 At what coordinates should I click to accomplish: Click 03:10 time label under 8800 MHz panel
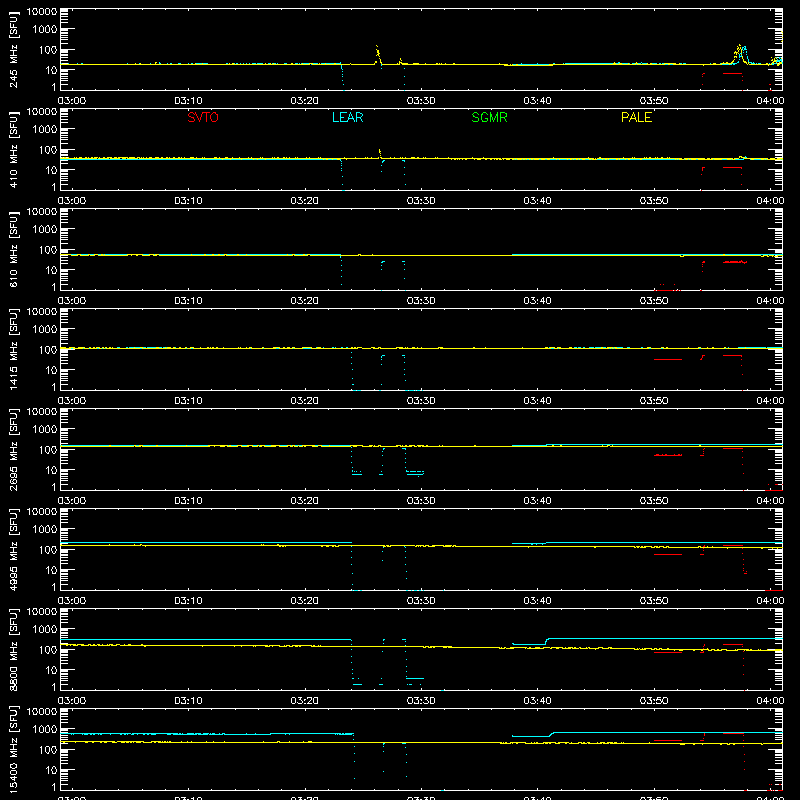point(188,701)
